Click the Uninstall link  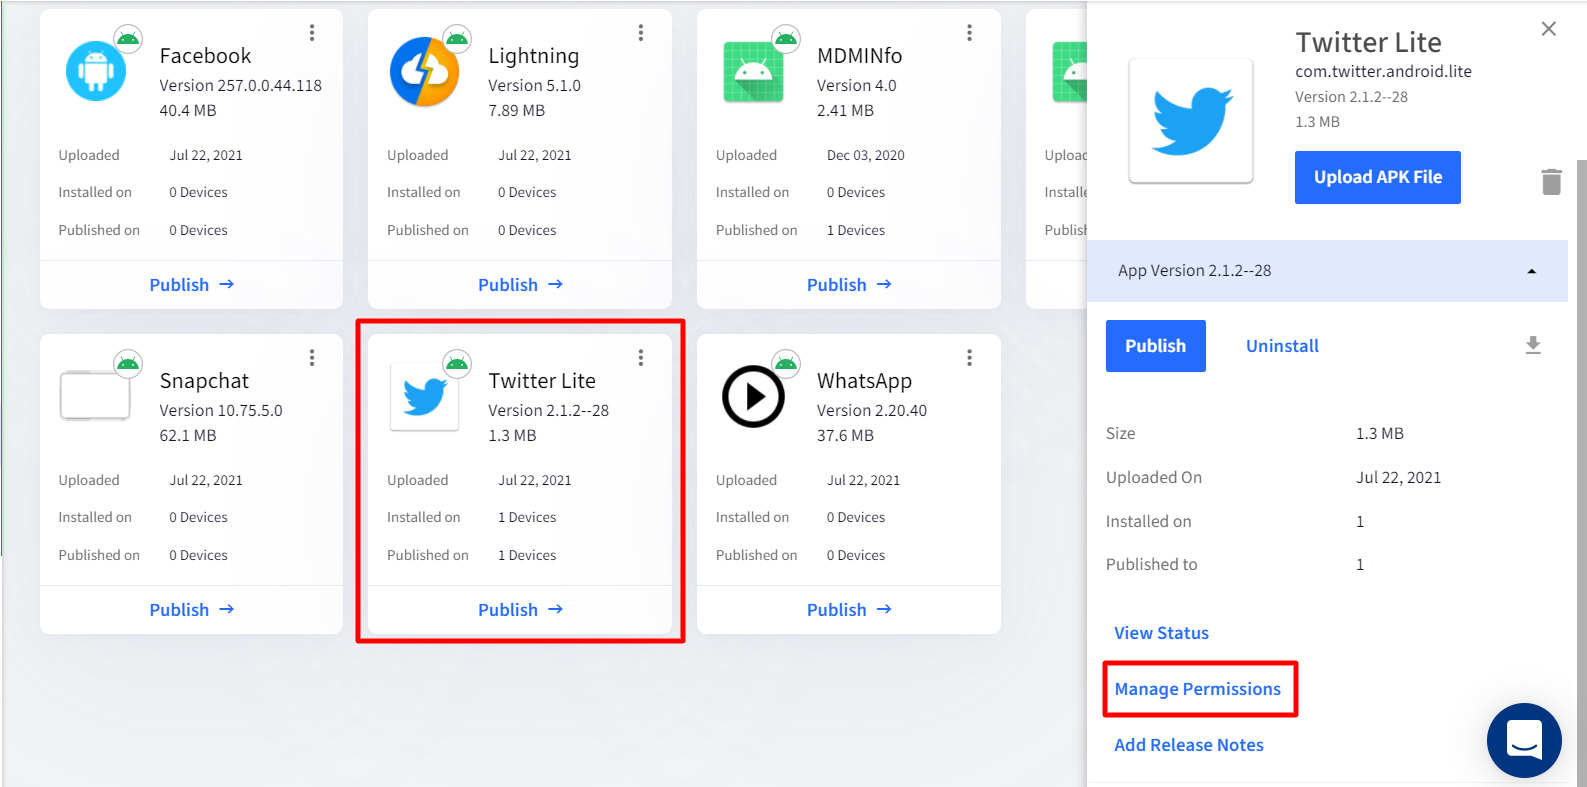[x=1282, y=346]
